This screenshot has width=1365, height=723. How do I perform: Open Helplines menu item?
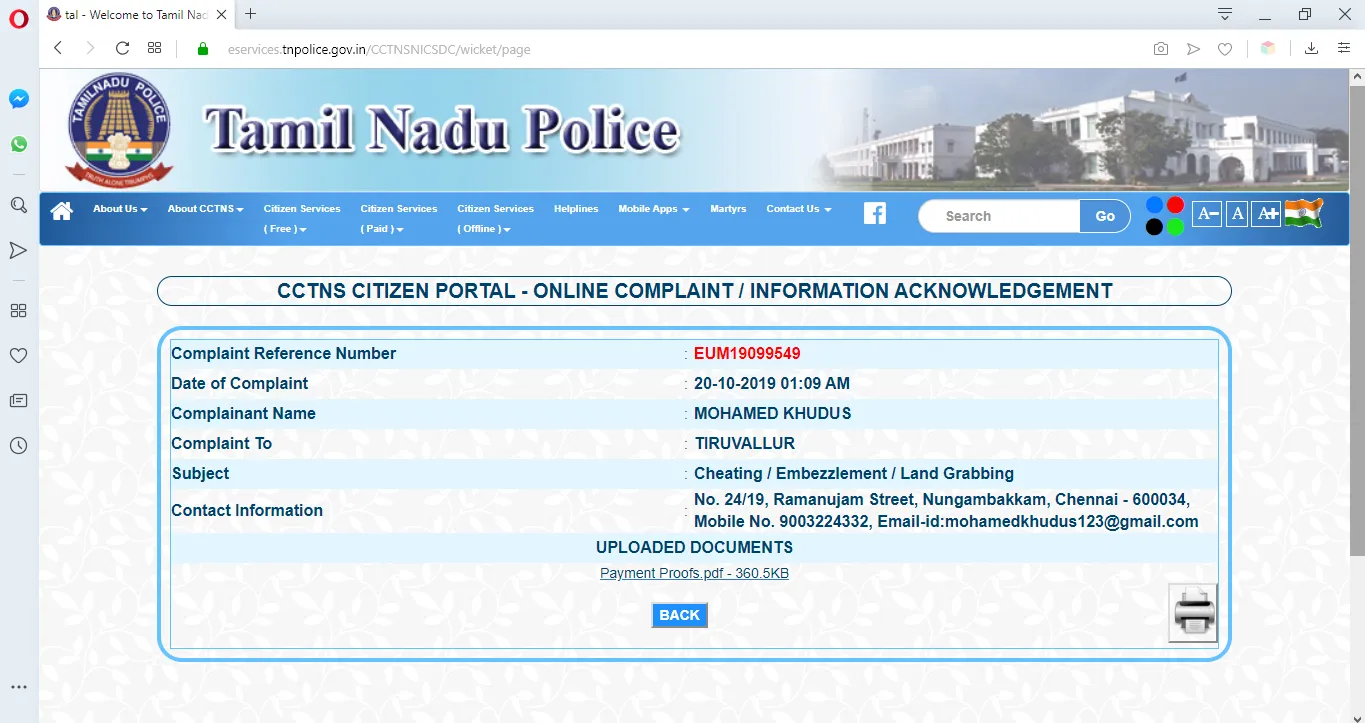tap(576, 209)
